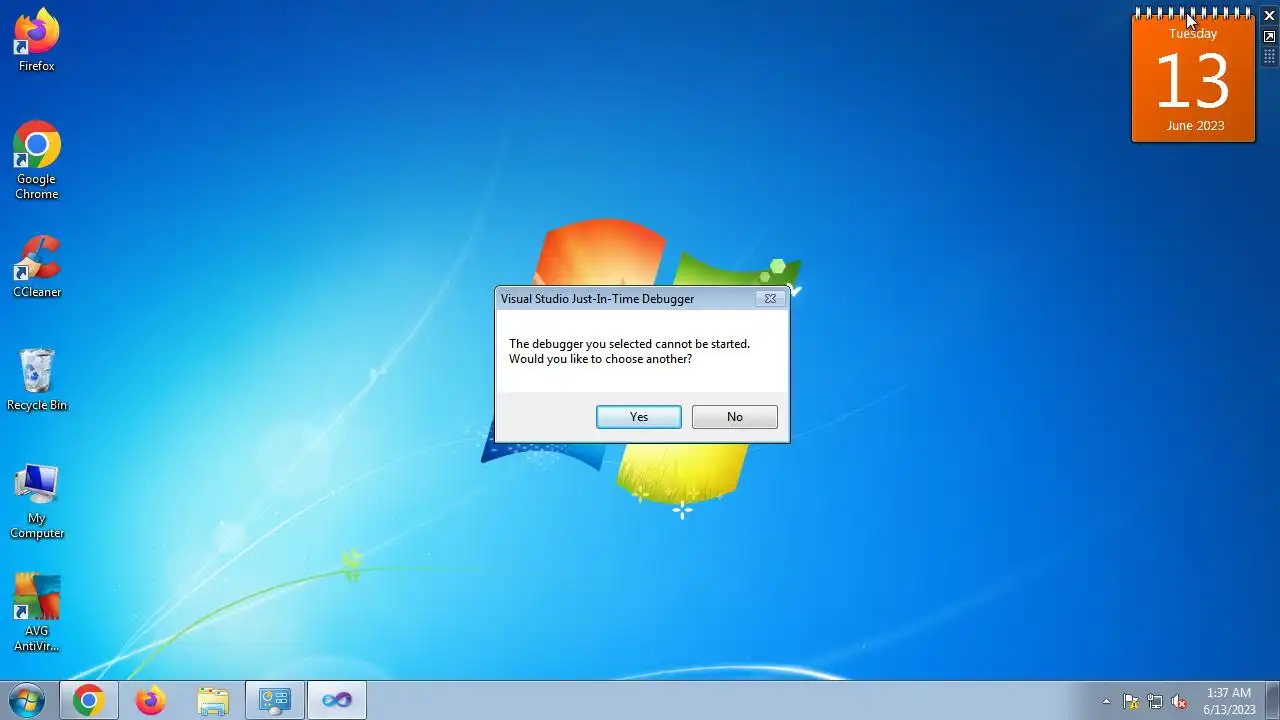Switch to the Visual Studio taskbar item
The height and width of the screenshot is (720, 1280).
point(337,700)
